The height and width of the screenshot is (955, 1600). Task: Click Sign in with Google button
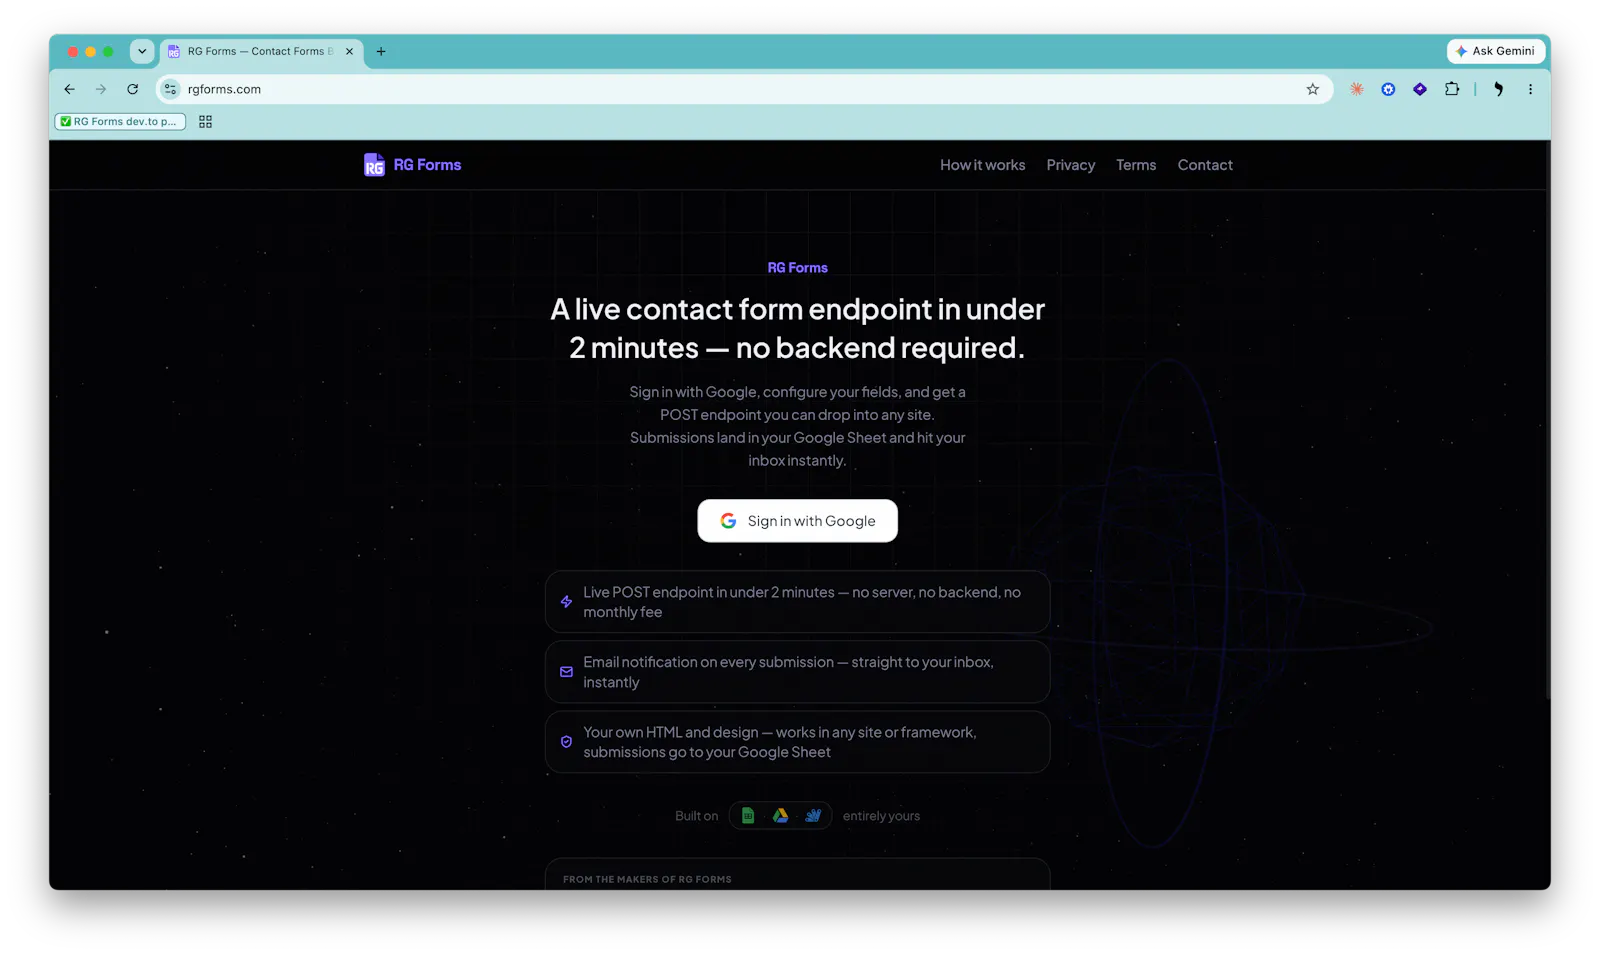[x=797, y=521]
